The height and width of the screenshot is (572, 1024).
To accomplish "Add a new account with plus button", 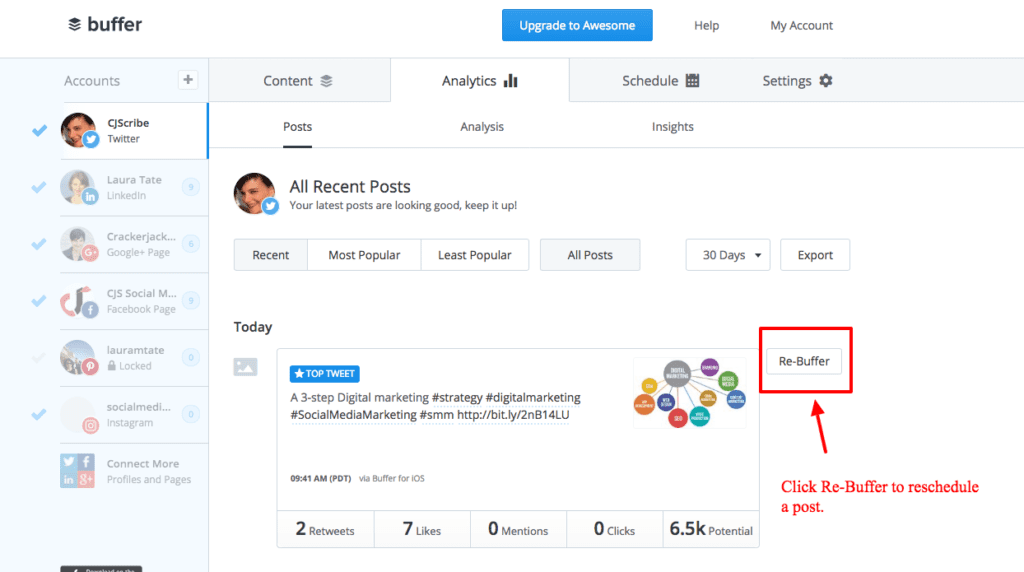I will click(x=188, y=80).
